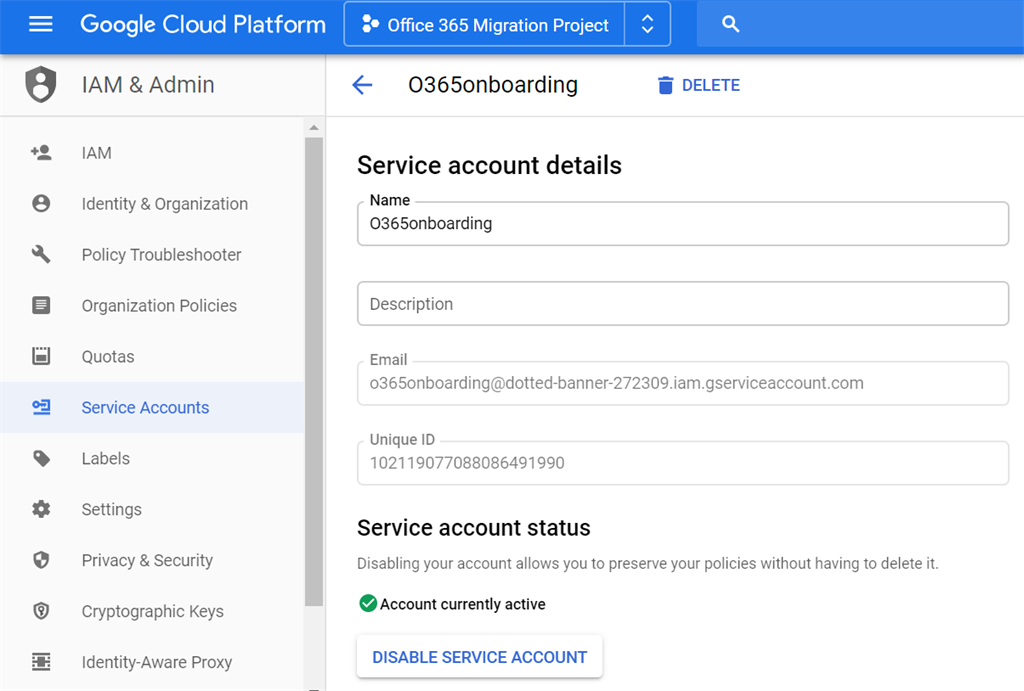This screenshot has height=691, width=1024.
Task: Open Privacy & Security section
Action: pyautogui.click(x=147, y=560)
